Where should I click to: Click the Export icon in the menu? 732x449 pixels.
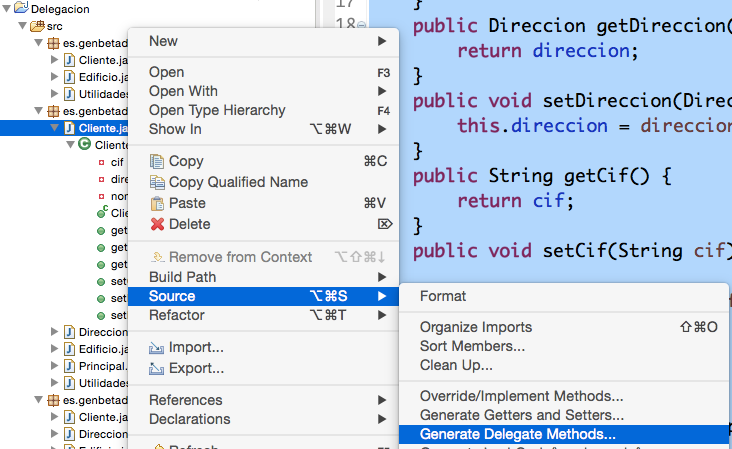point(157,368)
